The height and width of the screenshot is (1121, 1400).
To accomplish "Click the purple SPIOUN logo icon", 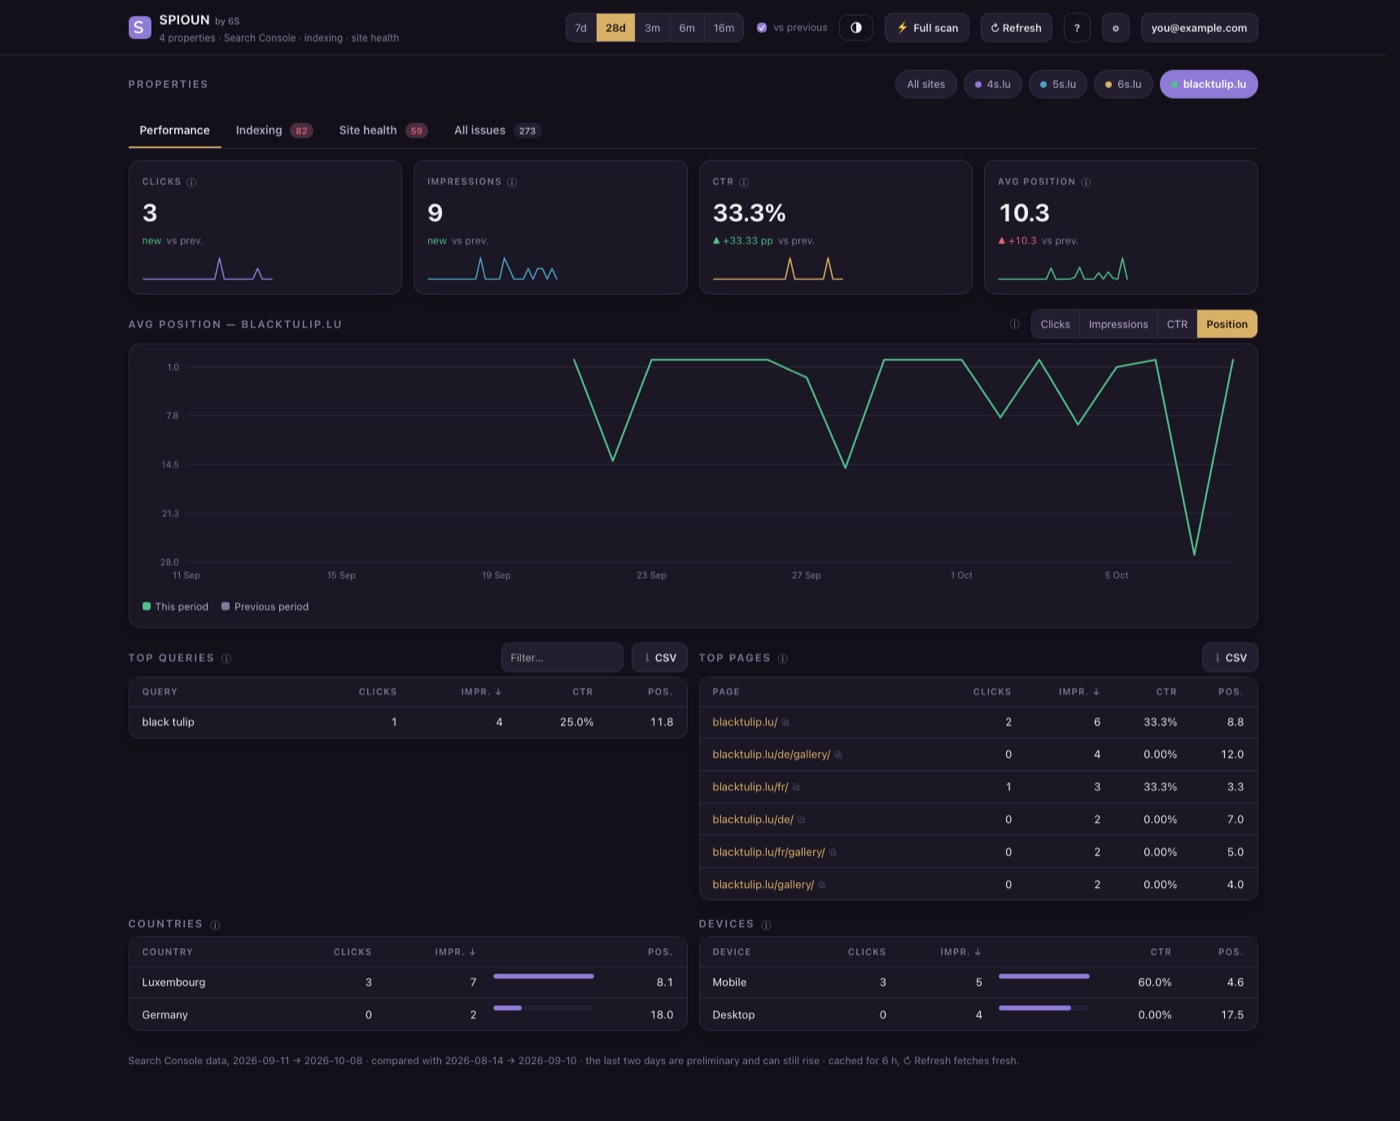I will tap(140, 28).
